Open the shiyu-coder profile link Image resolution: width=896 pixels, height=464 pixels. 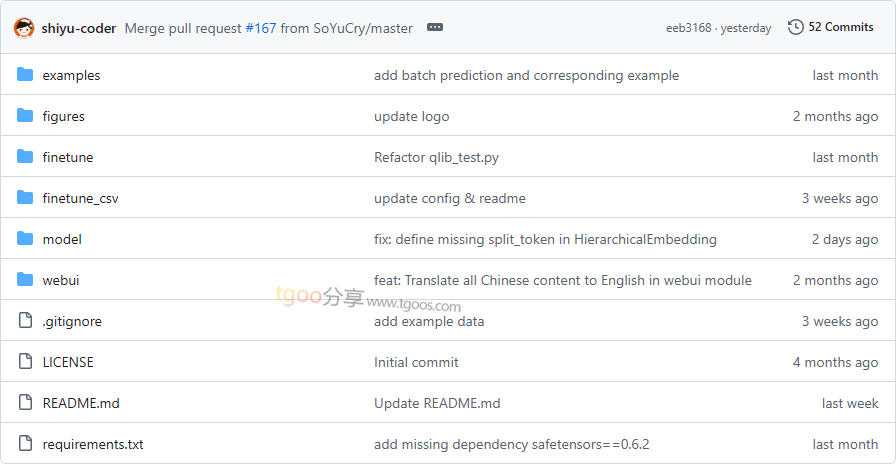pos(79,28)
